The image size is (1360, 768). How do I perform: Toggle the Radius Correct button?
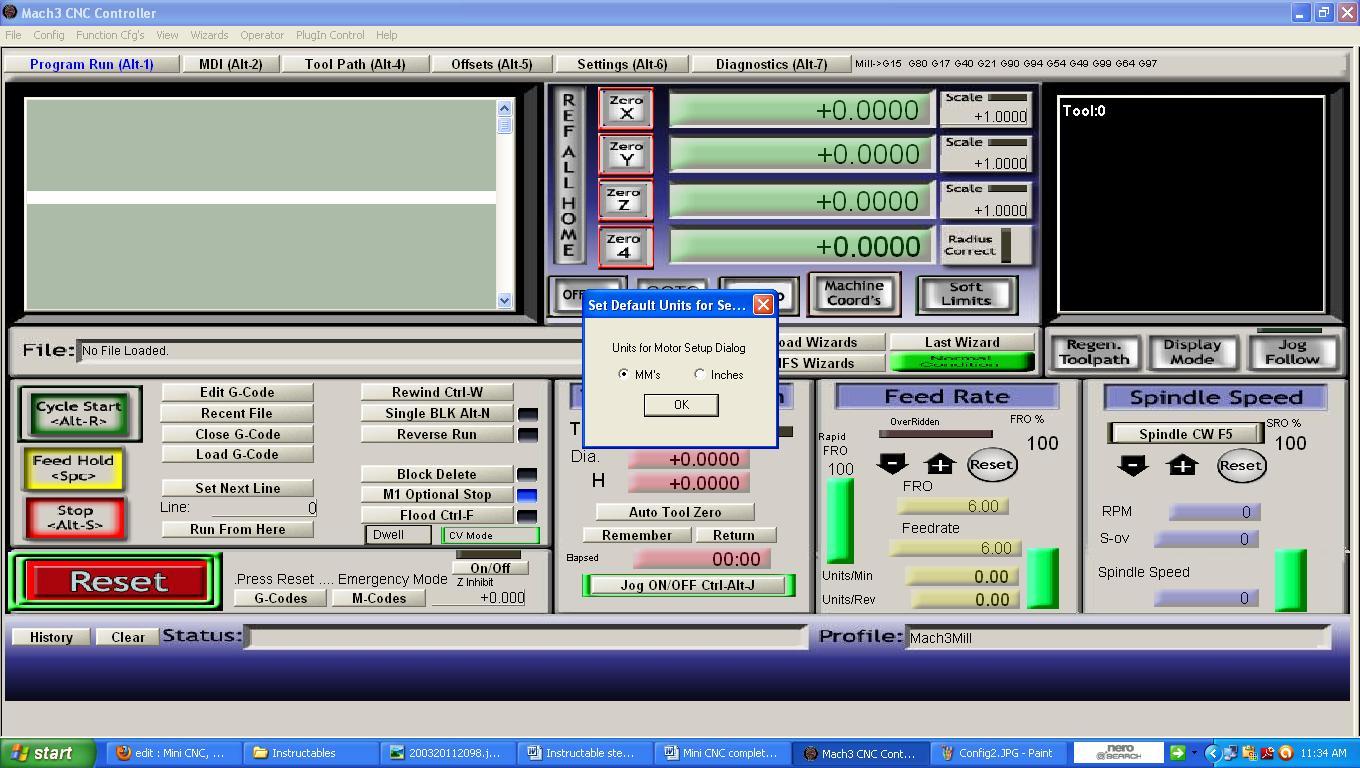tap(985, 245)
